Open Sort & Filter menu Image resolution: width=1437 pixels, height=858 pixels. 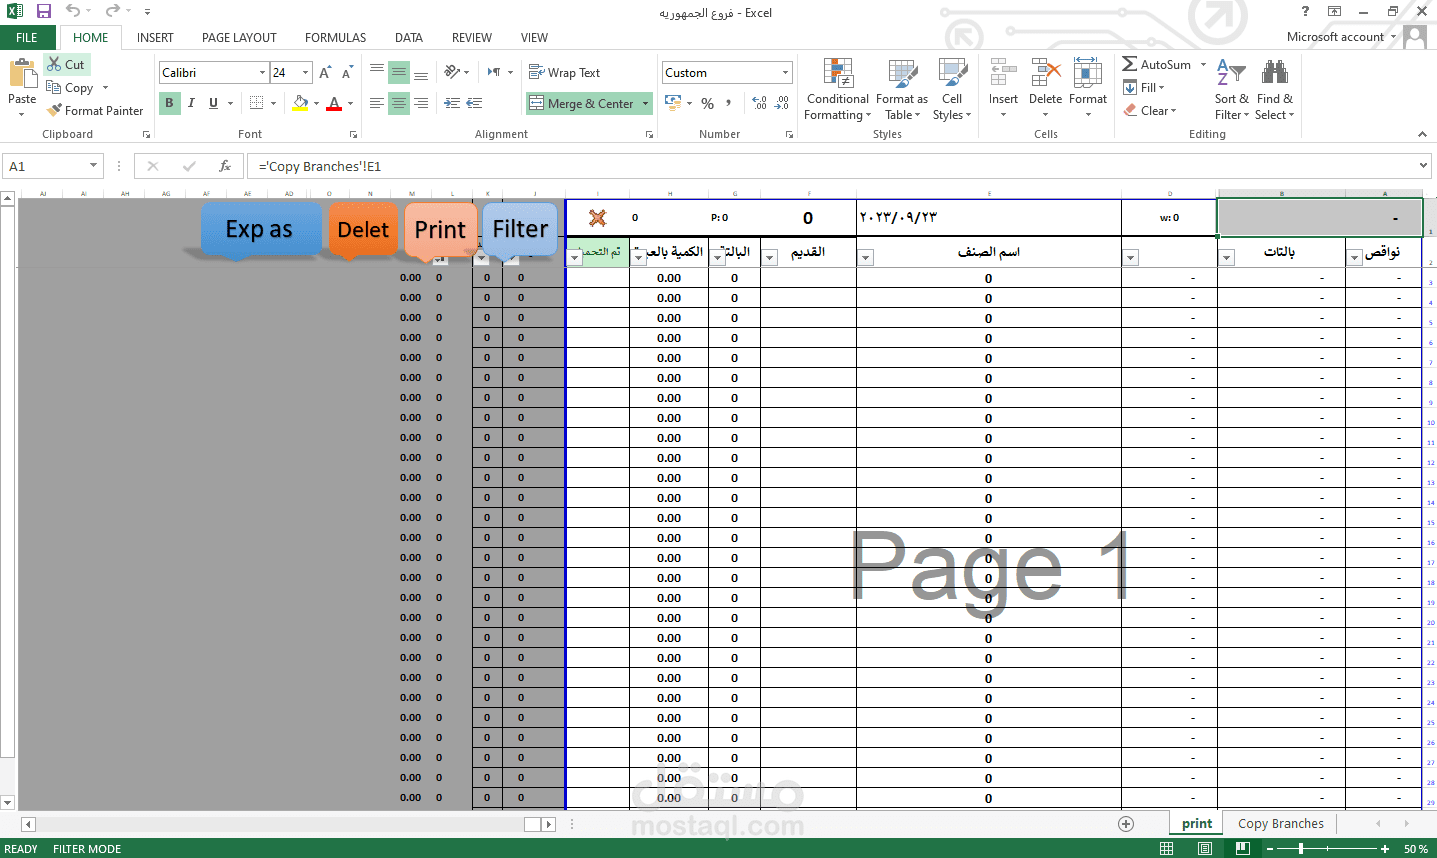coord(1231,89)
